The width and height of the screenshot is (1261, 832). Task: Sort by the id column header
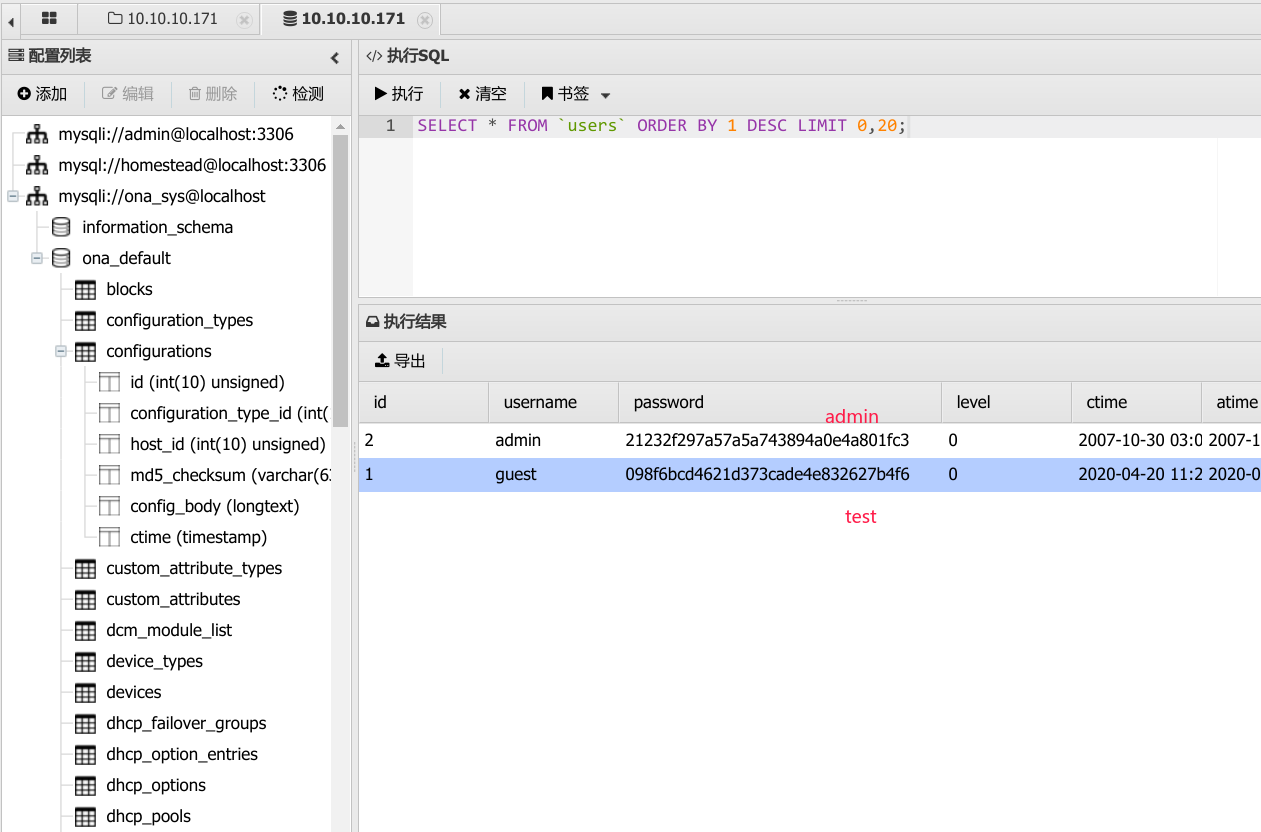pyautogui.click(x=424, y=402)
